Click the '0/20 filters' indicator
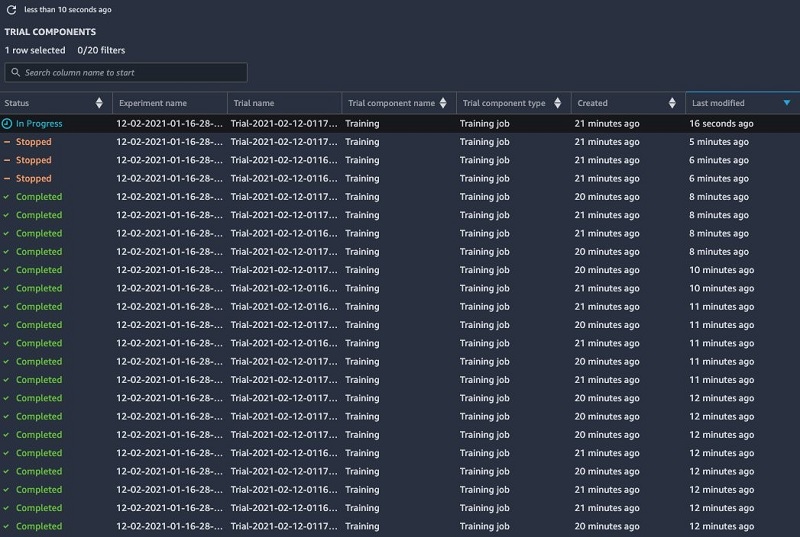The image size is (800, 537). (x=101, y=50)
